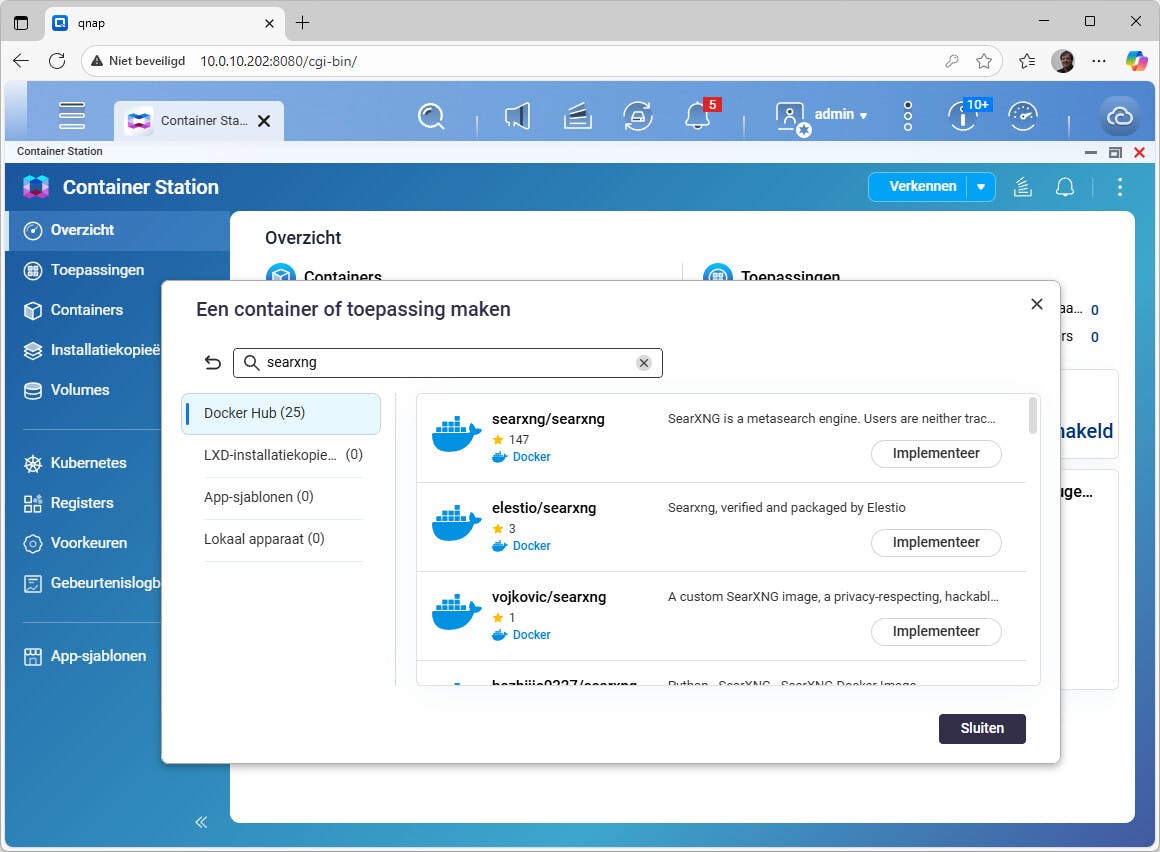Viewport: 1160px width, 852px height.
Task: Open Gebeurtenislogboek in sidebar
Action: pyautogui.click(x=84, y=583)
